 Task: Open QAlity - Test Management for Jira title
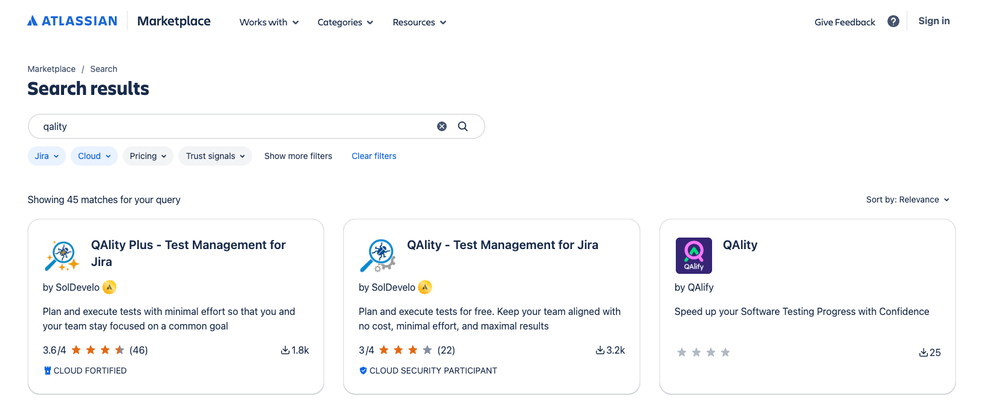pyautogui.click(x=503, y=245)
